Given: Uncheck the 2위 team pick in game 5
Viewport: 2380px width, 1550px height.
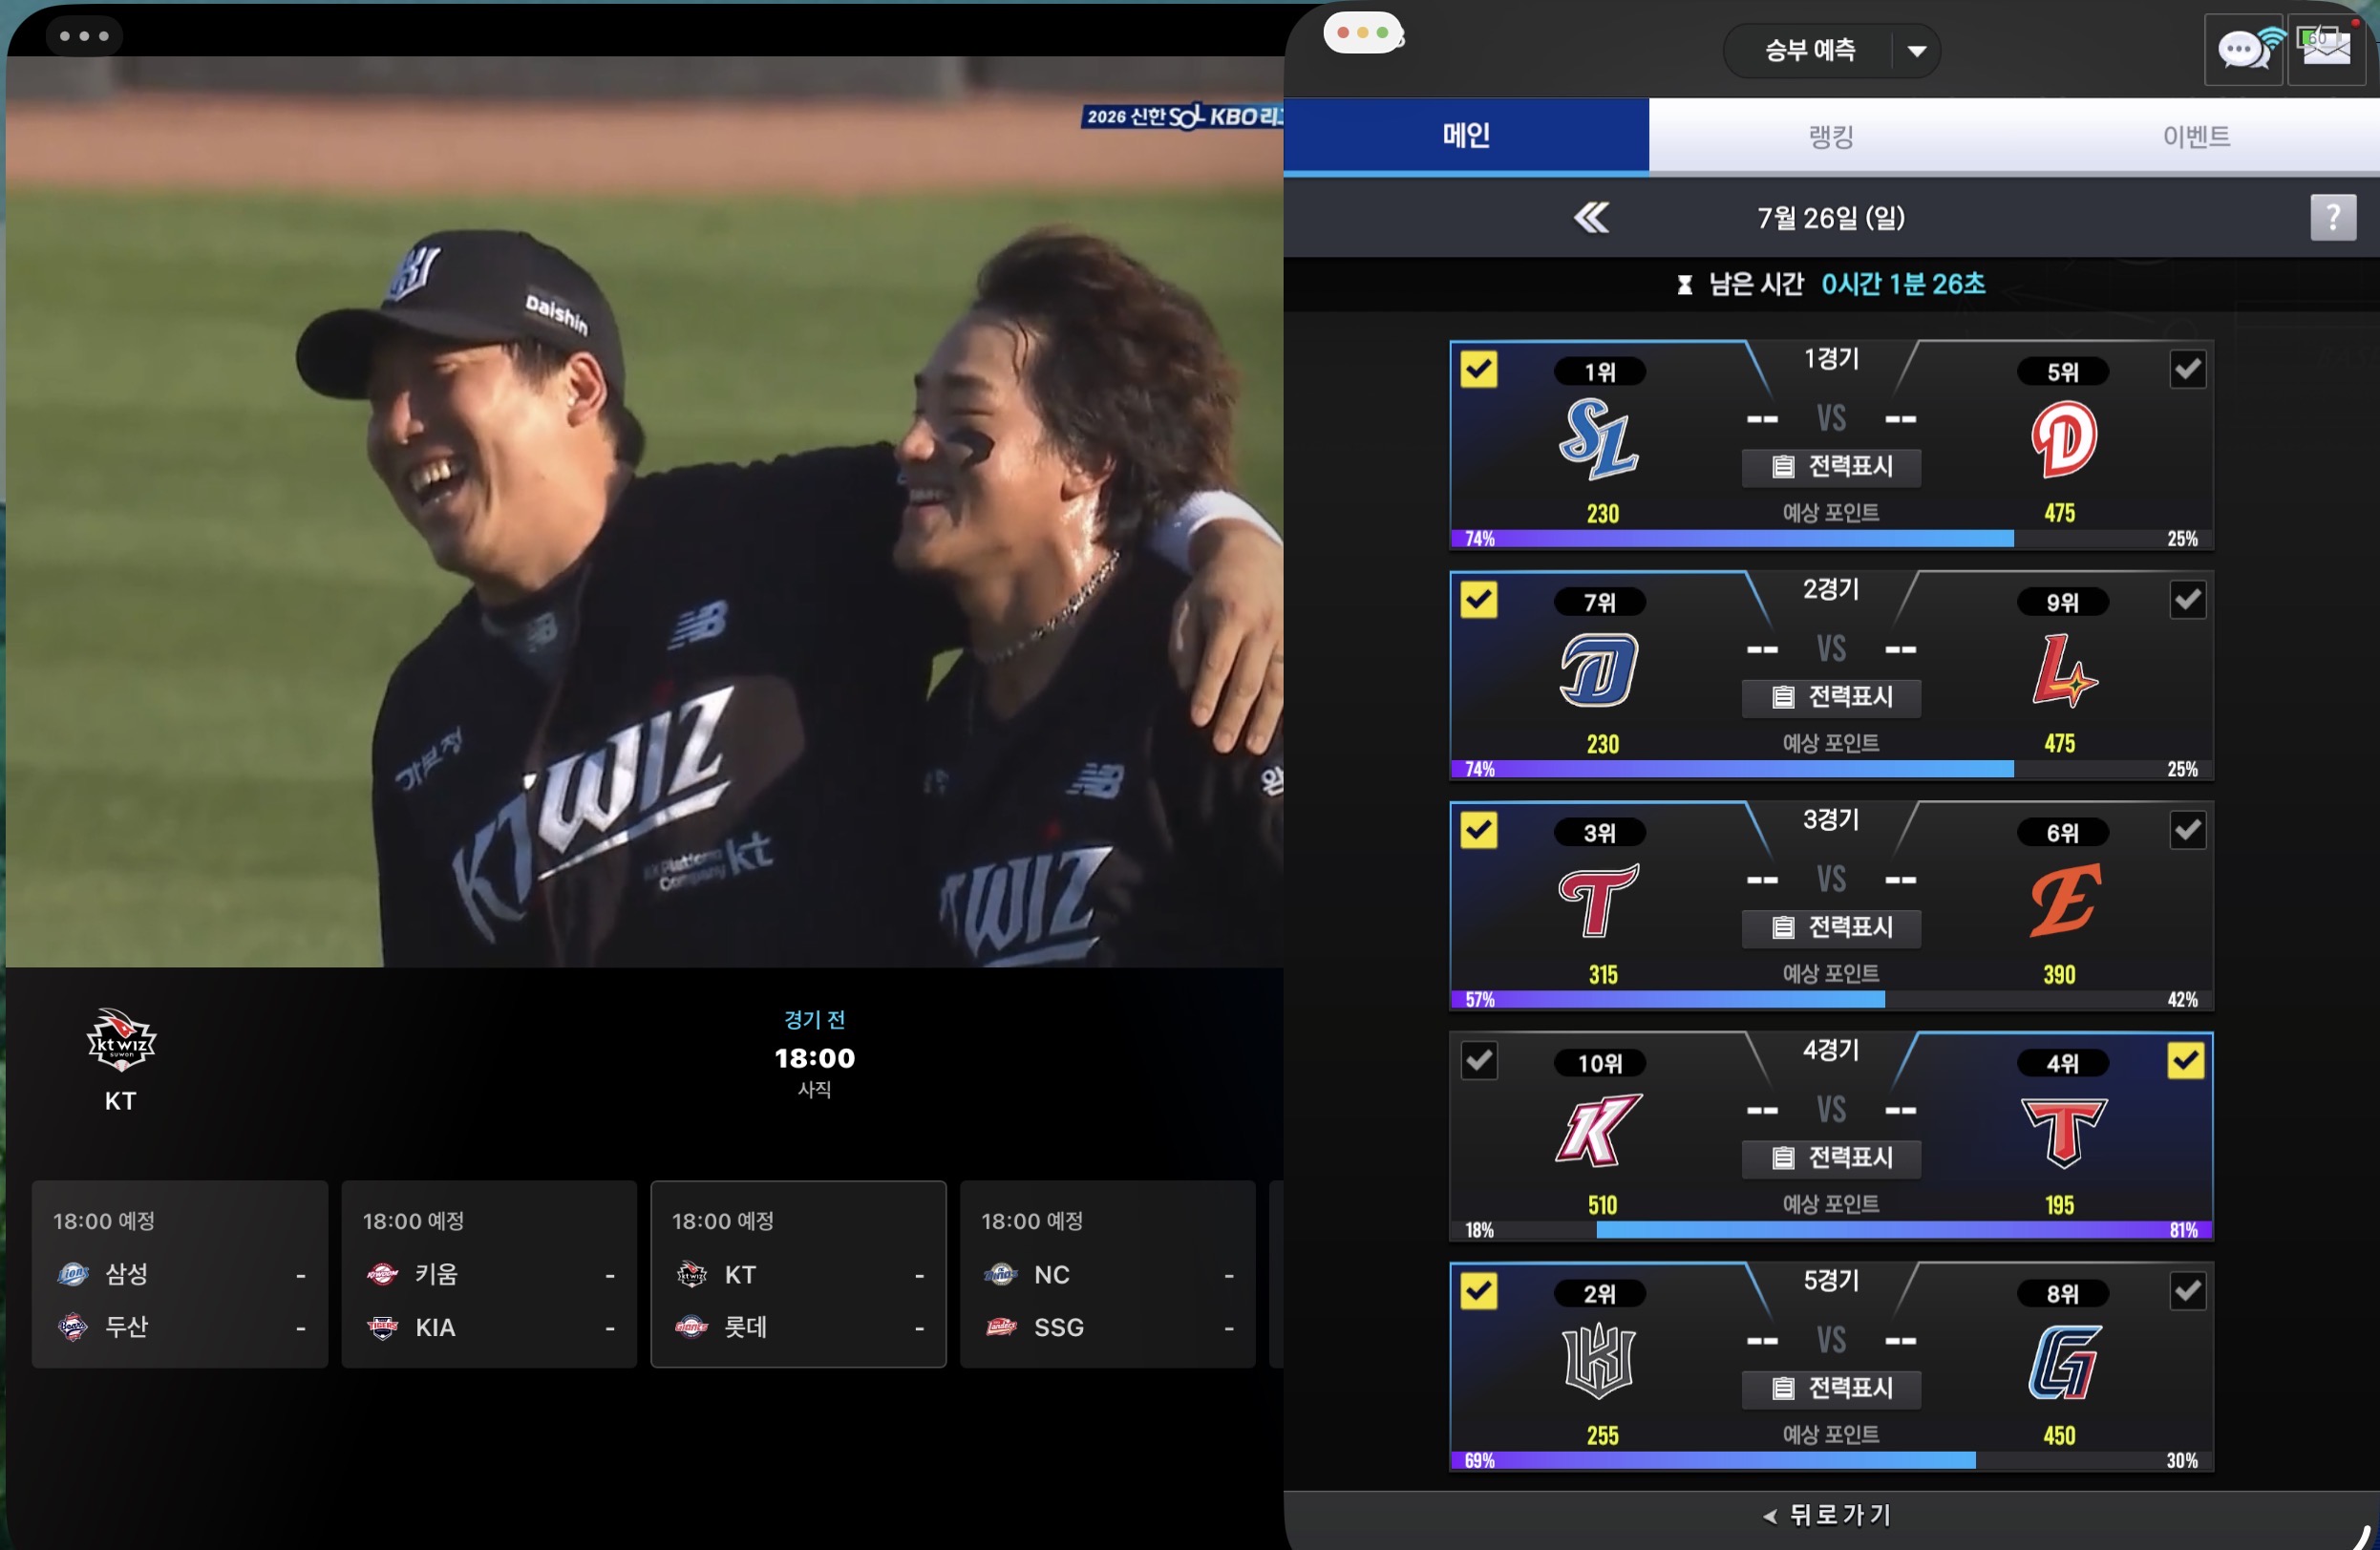Looking at the screenshot, I should click(x=1478, y=1291).
